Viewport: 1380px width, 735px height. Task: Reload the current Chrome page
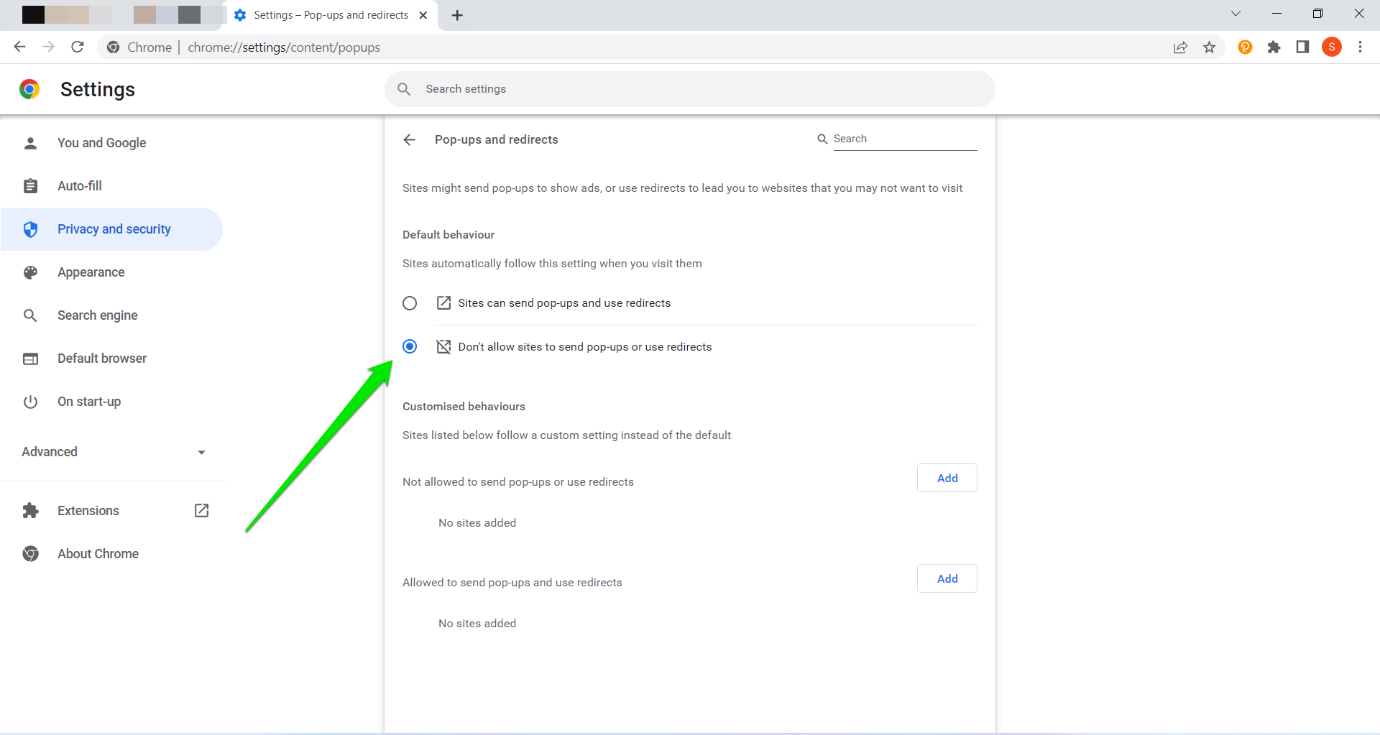(77, 47)
